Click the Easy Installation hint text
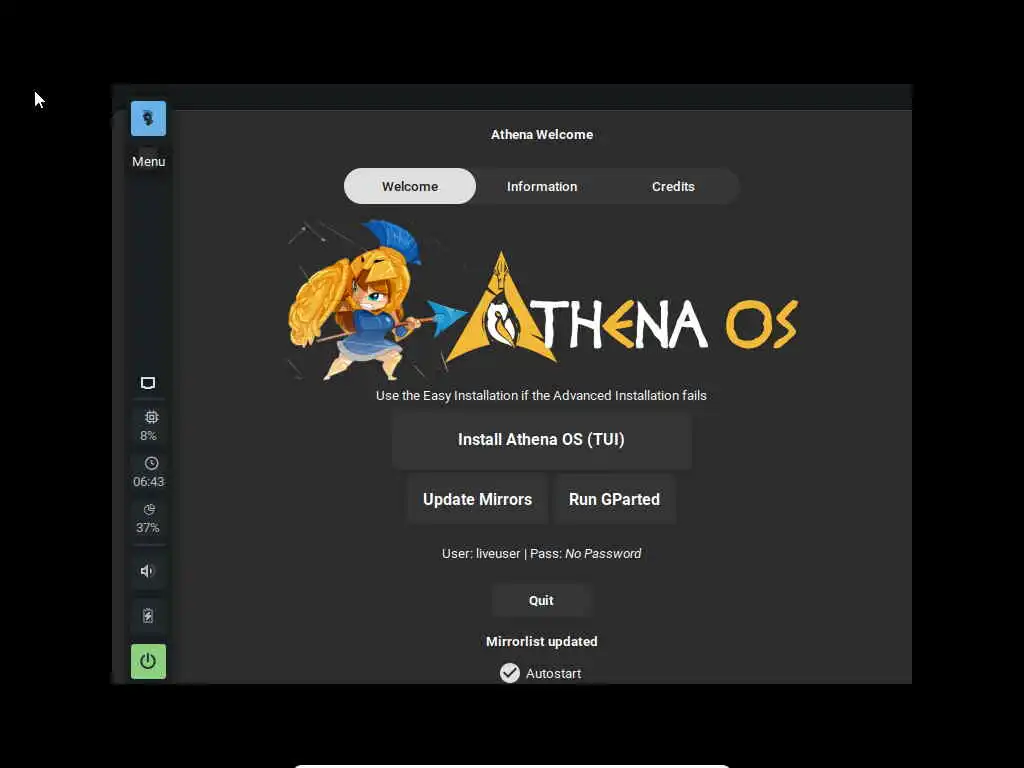The height and width of the screenshot is (768, 1024). (x=541, y=395)
